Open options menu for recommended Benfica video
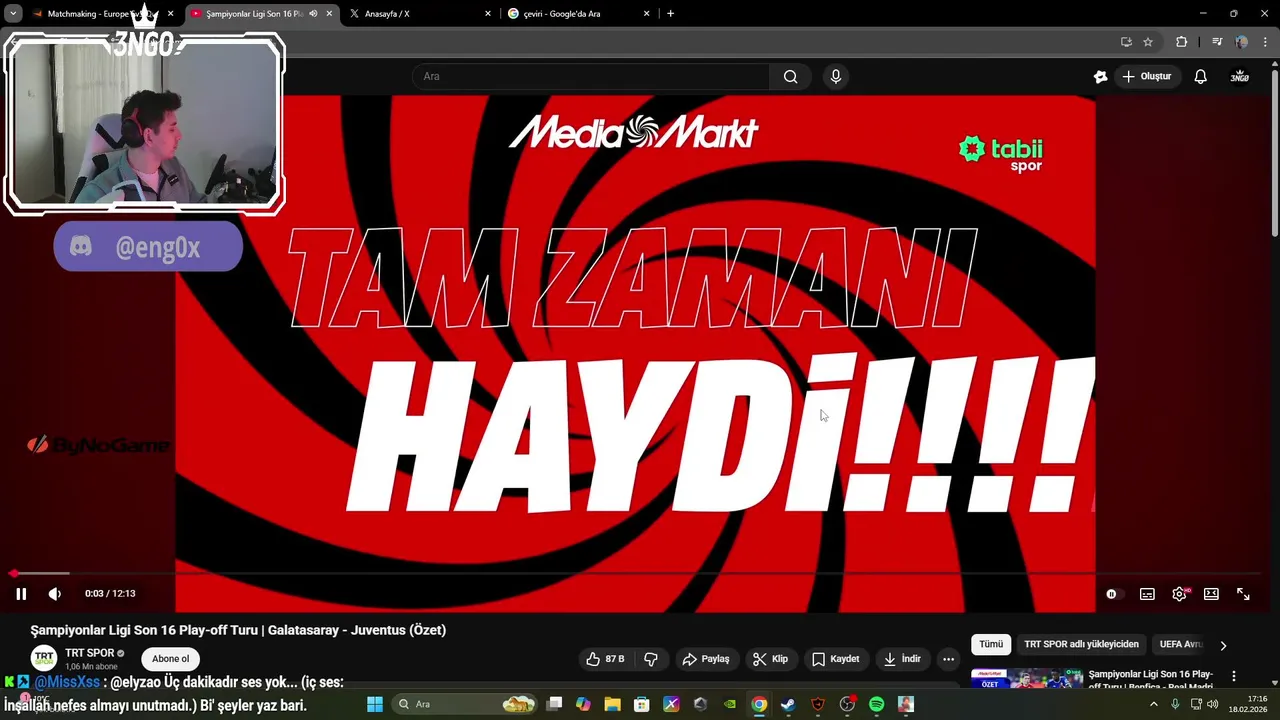Image resolution: width=1280 pixels, height=720 pixels. pos(1234,677)
